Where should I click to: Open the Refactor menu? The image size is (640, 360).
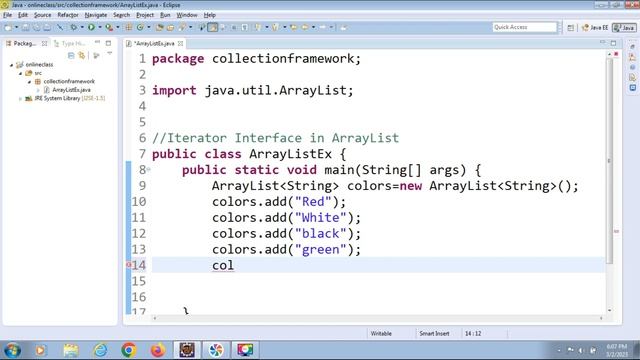coord(68,15)
